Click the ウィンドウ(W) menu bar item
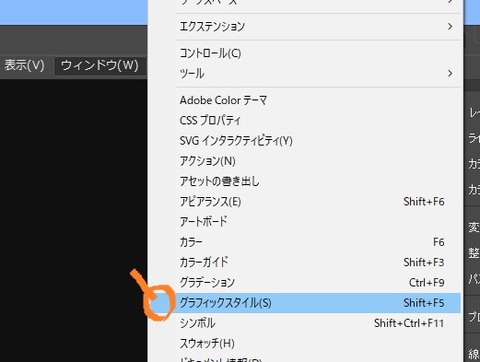480x362 pixels. pos(100,65)
